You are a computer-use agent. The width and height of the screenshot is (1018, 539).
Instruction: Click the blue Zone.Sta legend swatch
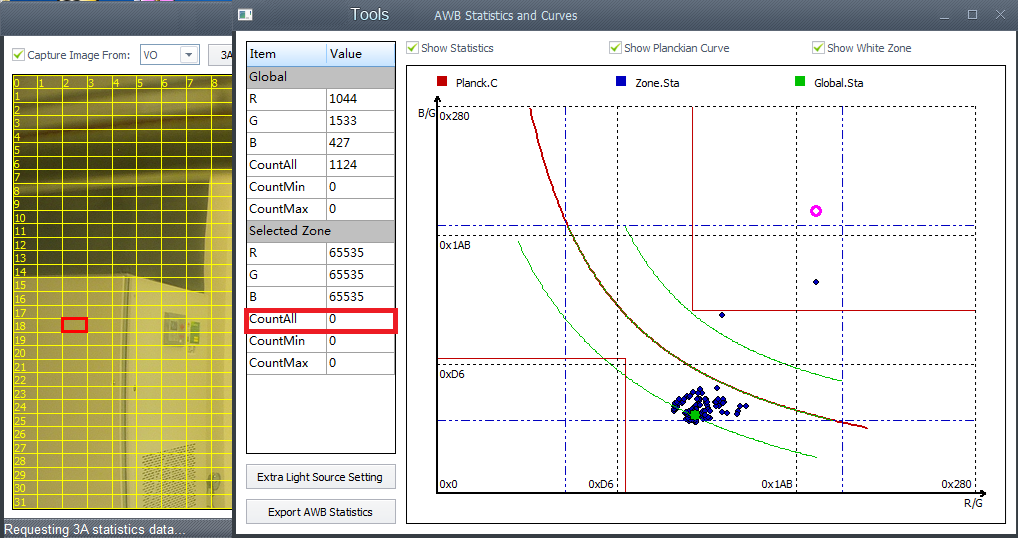click(621, 82)
